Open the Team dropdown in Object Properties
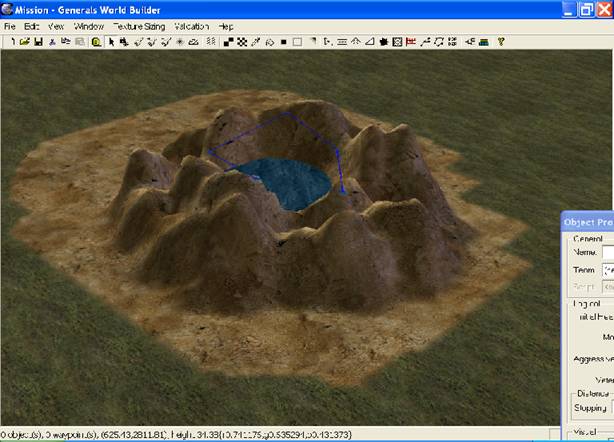Screen dimensions: 614x442 [608, 270]
